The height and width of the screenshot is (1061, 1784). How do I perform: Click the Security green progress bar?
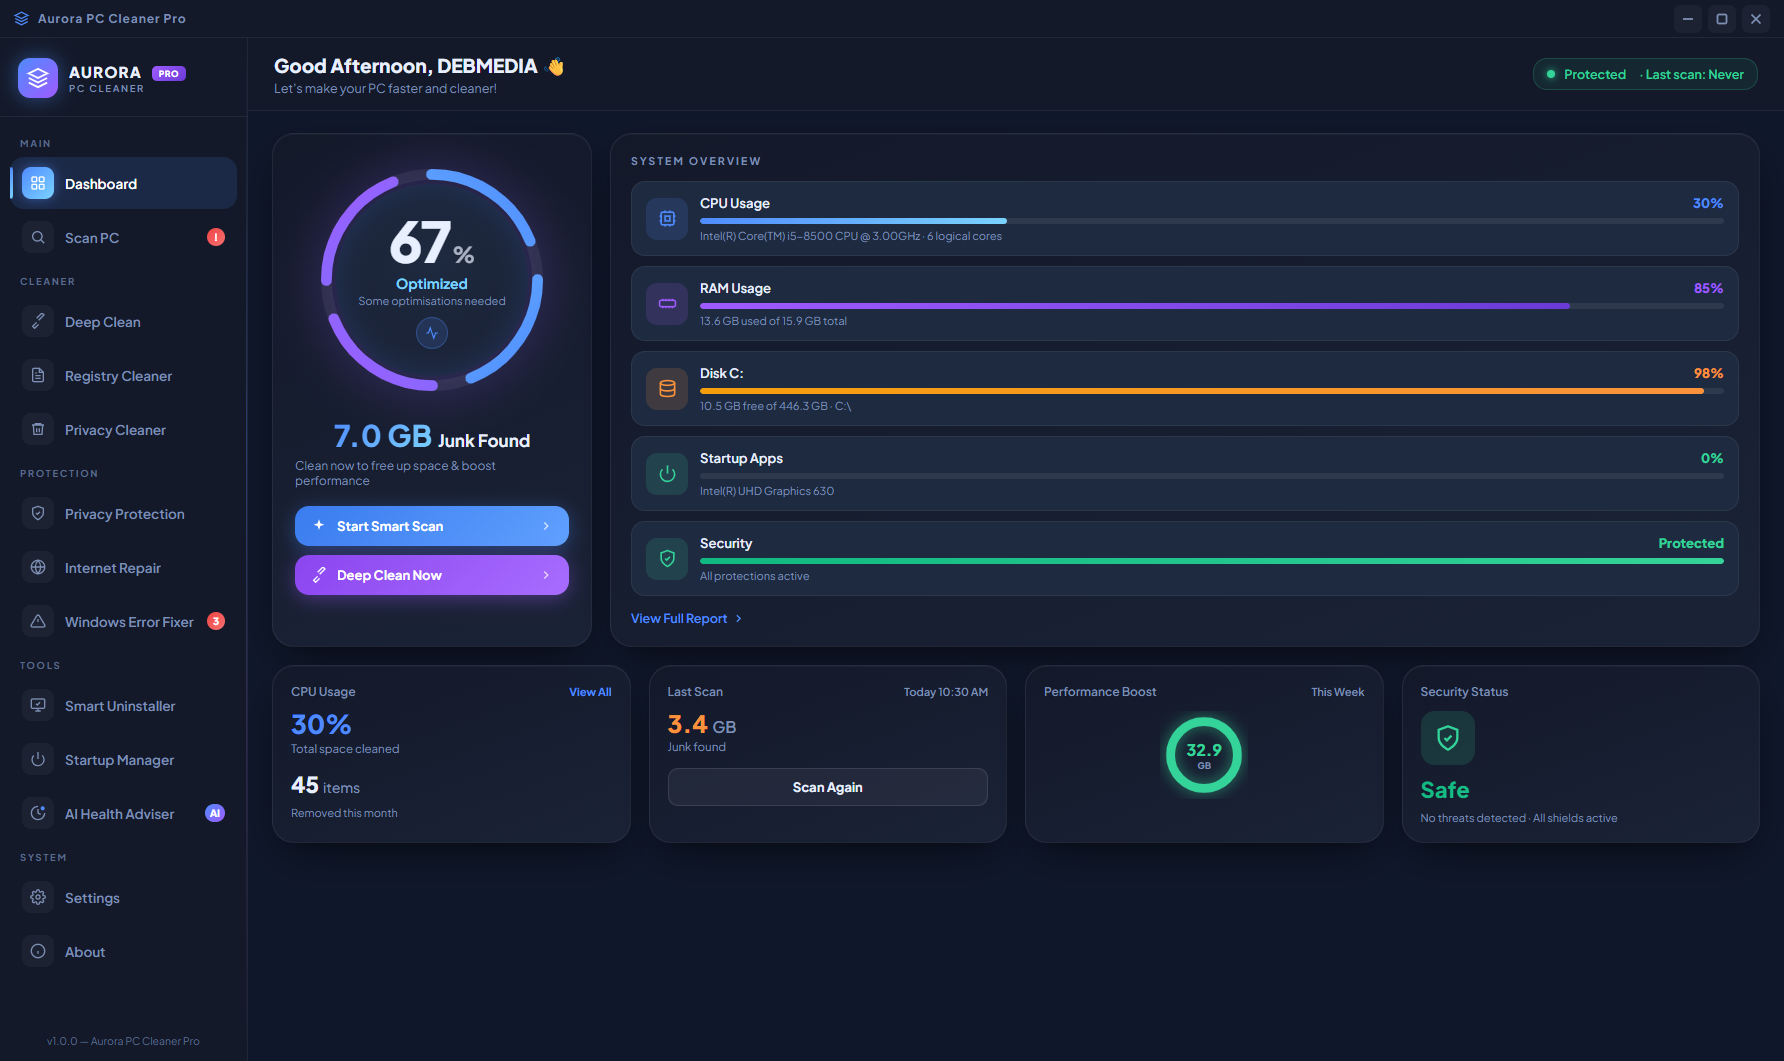[1212, 561]
